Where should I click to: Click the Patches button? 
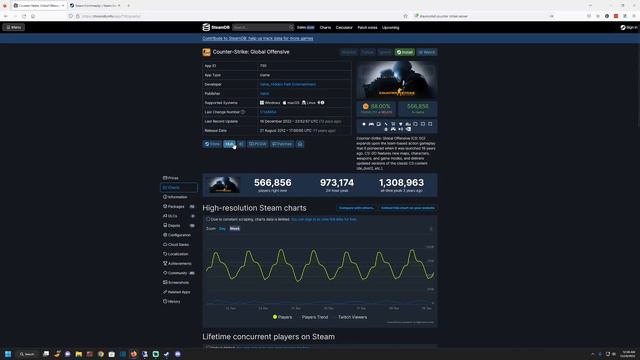click(x=282, y=144)
